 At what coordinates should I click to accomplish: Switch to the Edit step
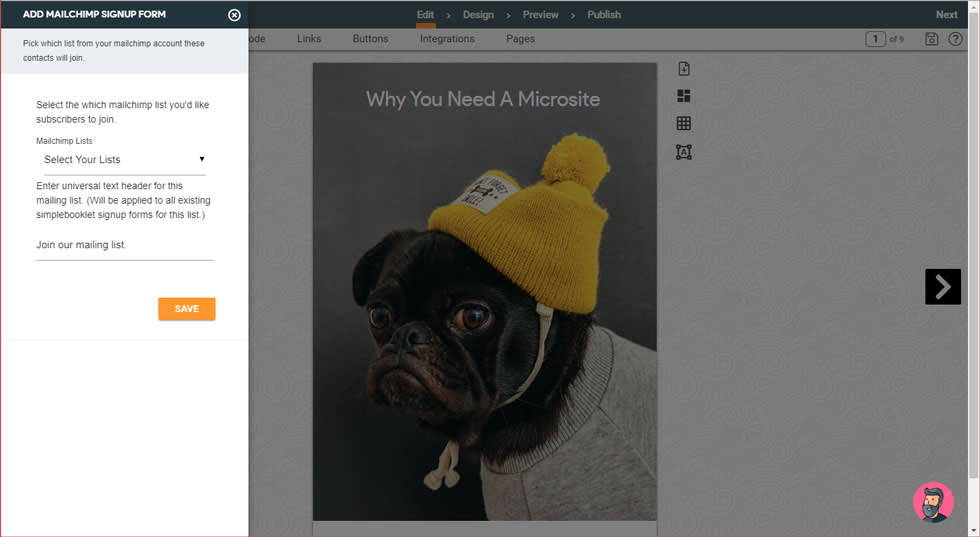point(426,14)
